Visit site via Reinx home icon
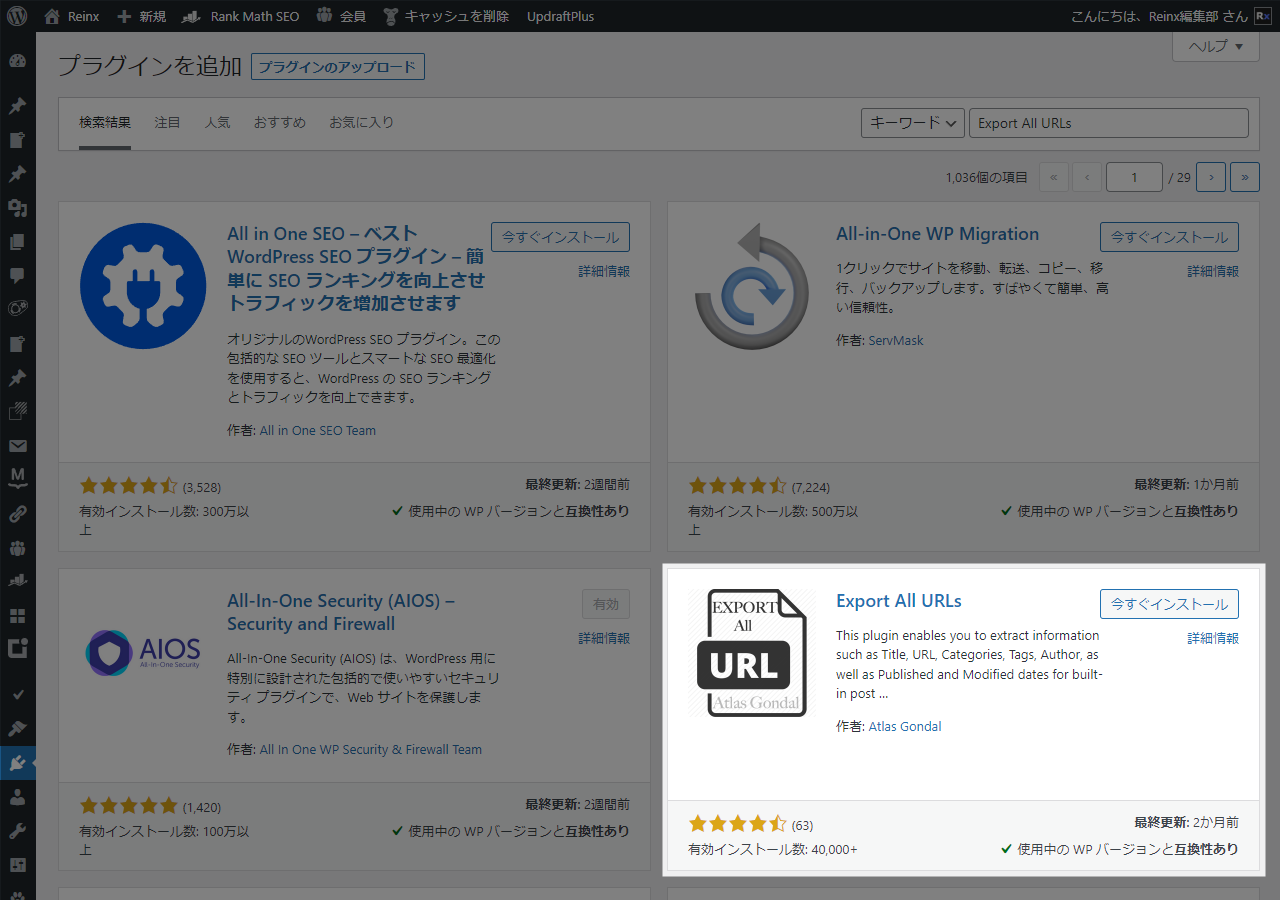This screenshot has height=900, width=1280. click(71, 16)
